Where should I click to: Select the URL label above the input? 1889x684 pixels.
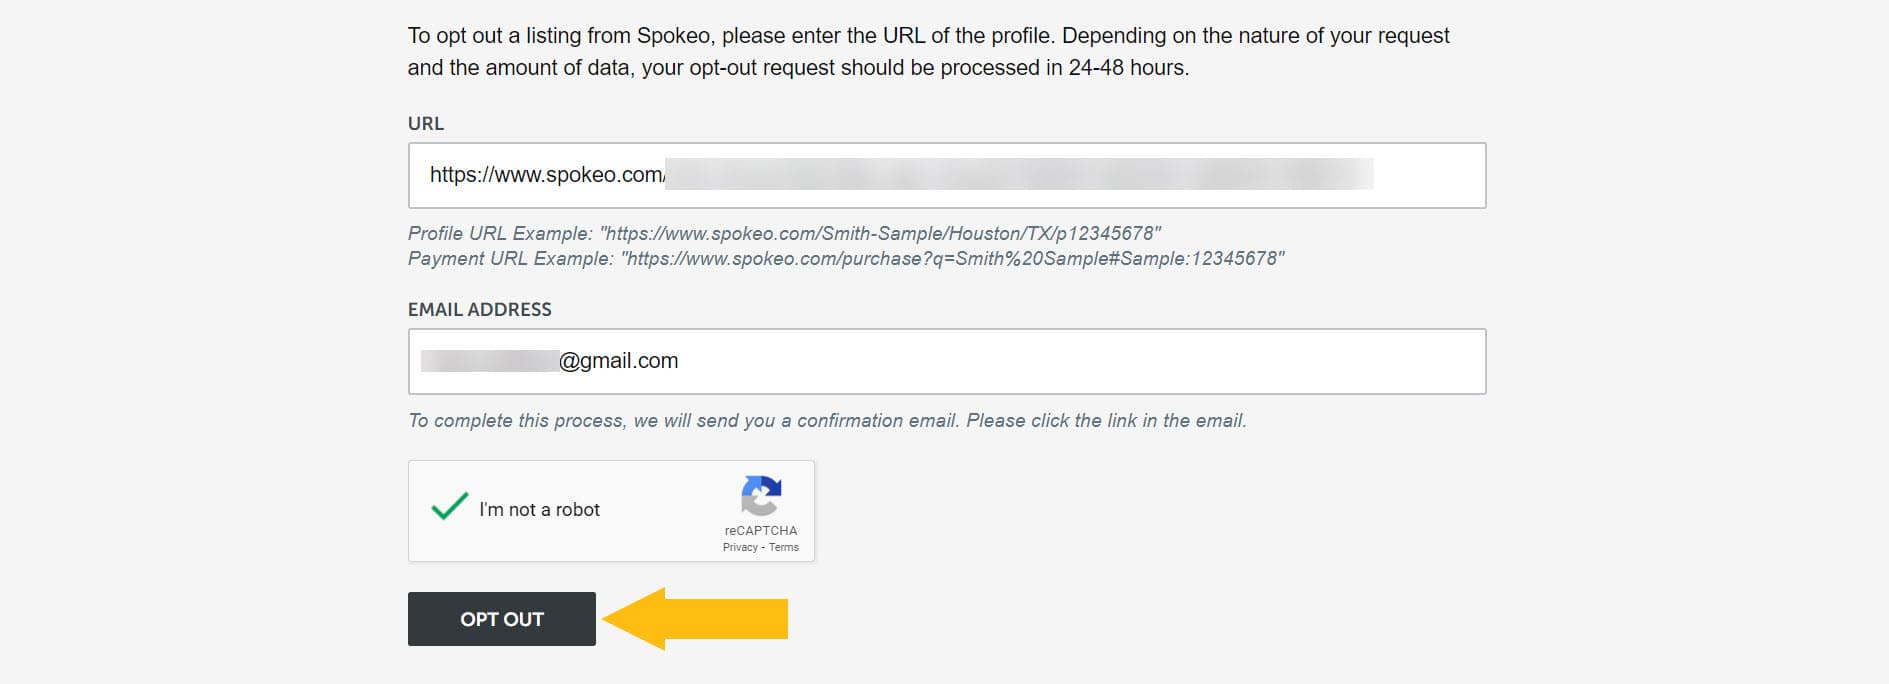tap(424, 124)
